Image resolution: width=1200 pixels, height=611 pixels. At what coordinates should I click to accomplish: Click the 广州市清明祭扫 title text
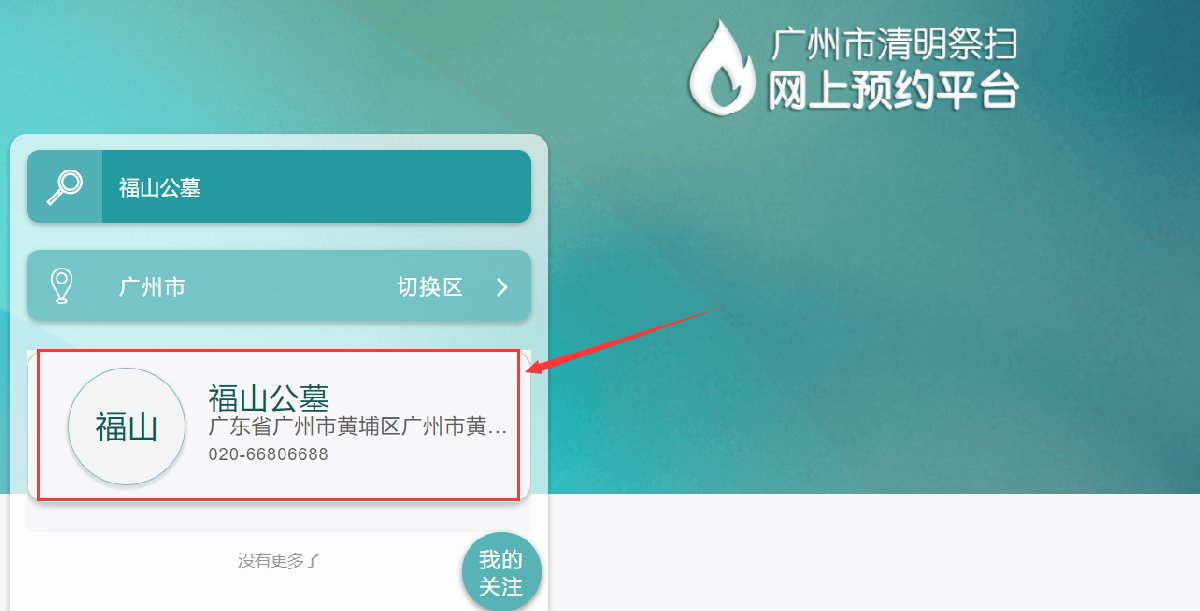tap(895, 44)
